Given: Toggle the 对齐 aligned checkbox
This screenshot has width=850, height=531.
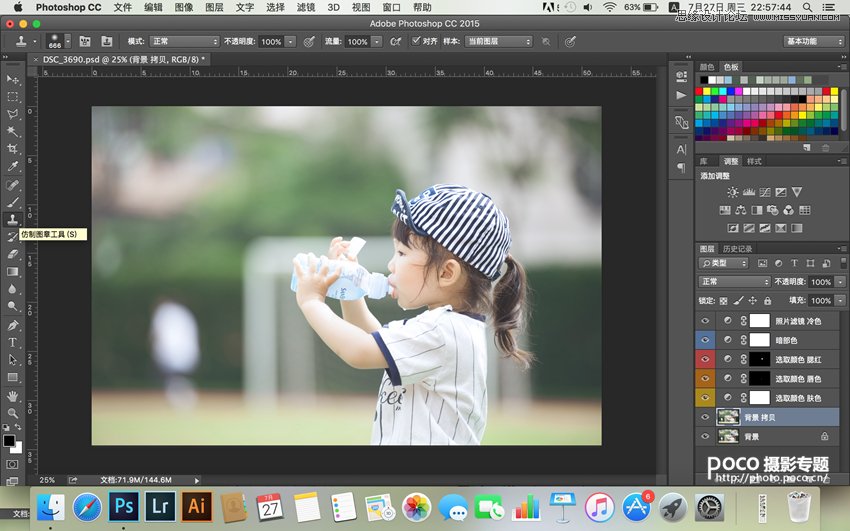Looking at the screenshot, I should (x=416, y=41).
